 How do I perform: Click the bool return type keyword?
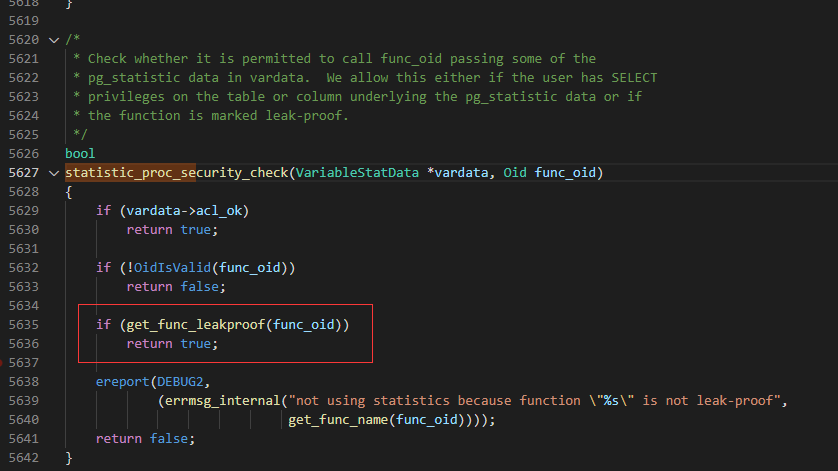(80, 154)
